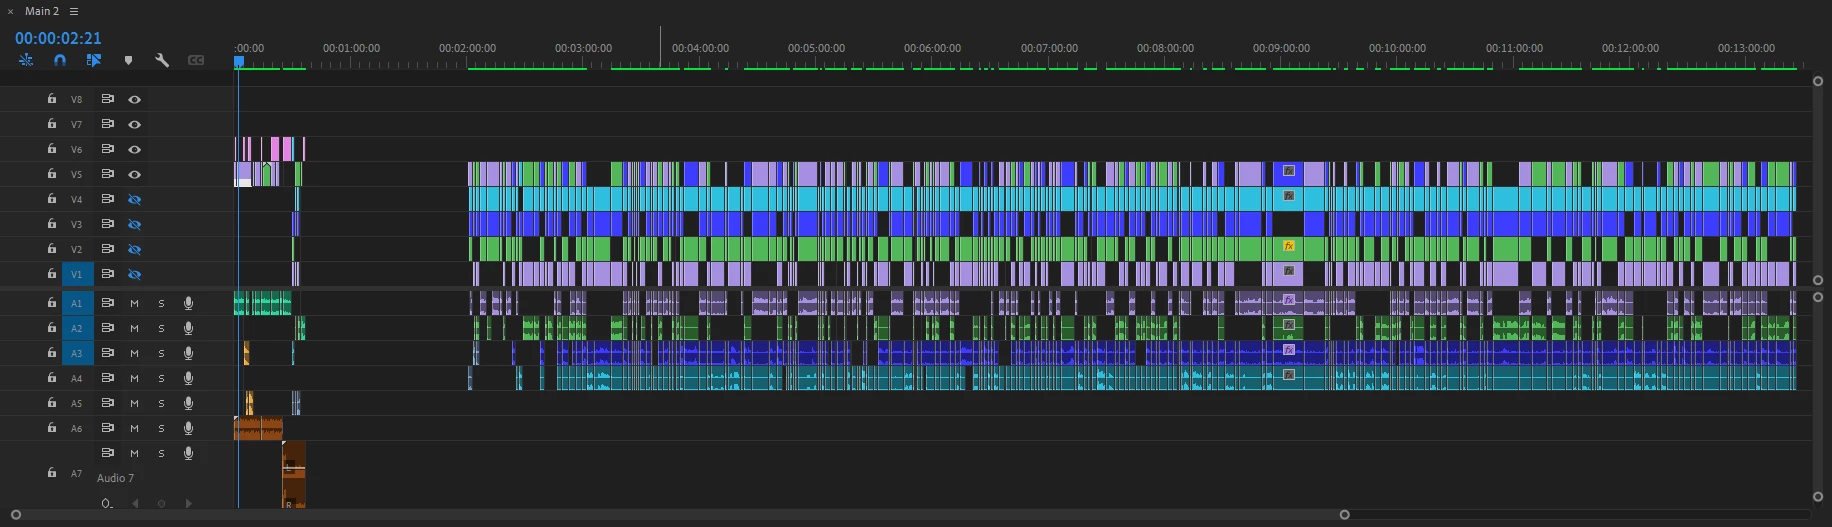The width and height of the screenshot is (1832, 527).
Task: Target track A1 header label
Action: tap(77, 303)
